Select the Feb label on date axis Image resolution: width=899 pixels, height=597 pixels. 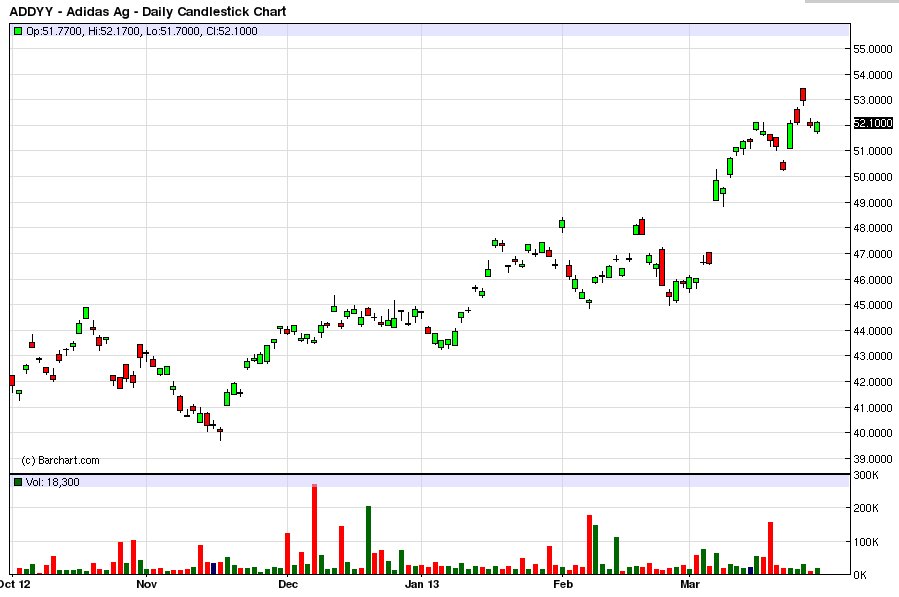[x=562, y=584]
